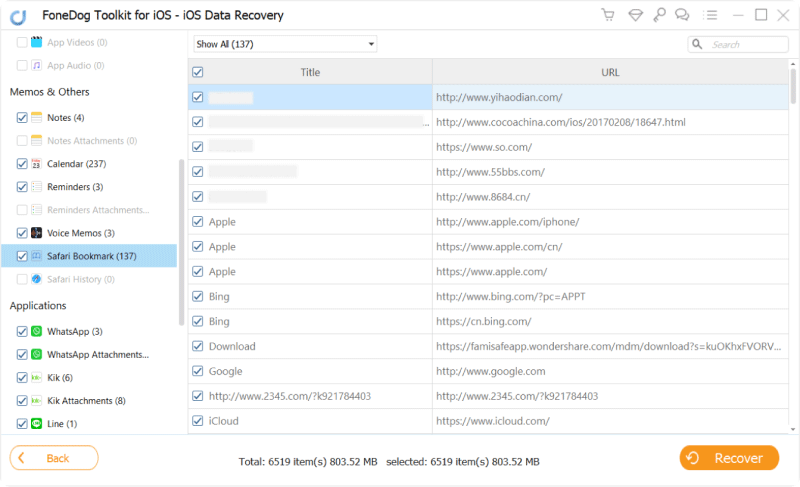Select the http://www.google.com URL cell

610,371
